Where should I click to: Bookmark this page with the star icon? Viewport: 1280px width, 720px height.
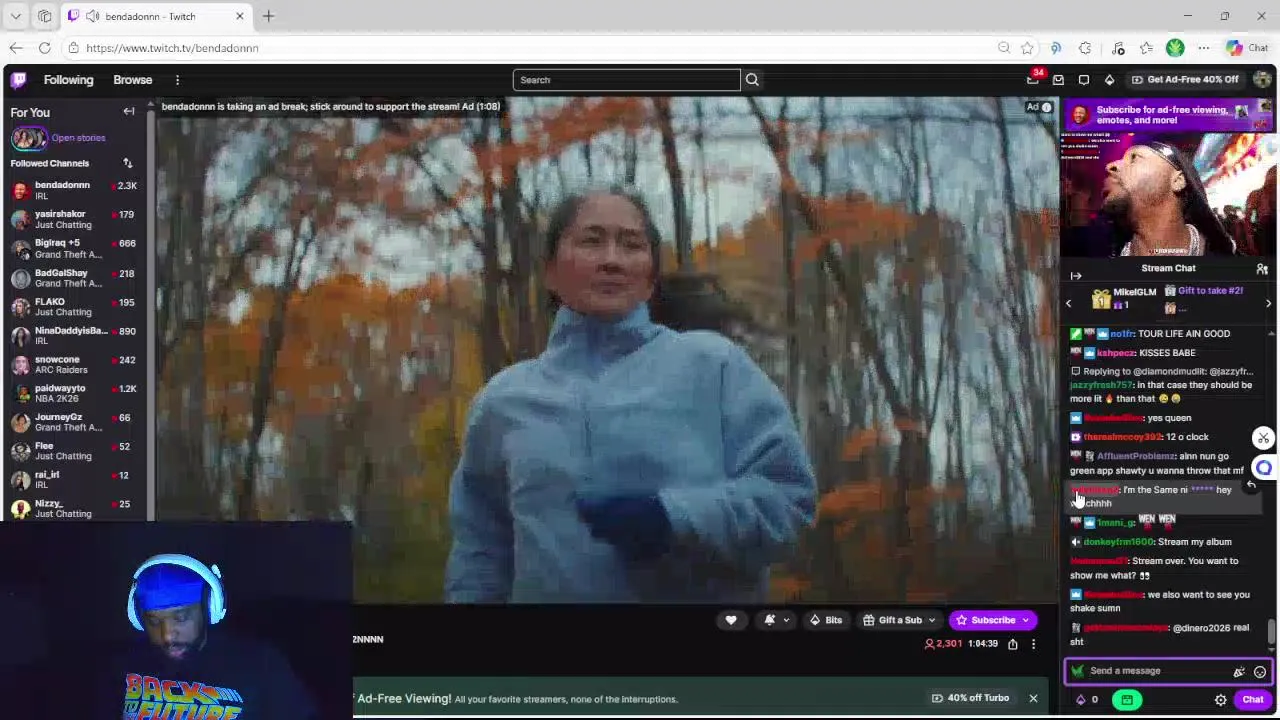coord(1027,48)
